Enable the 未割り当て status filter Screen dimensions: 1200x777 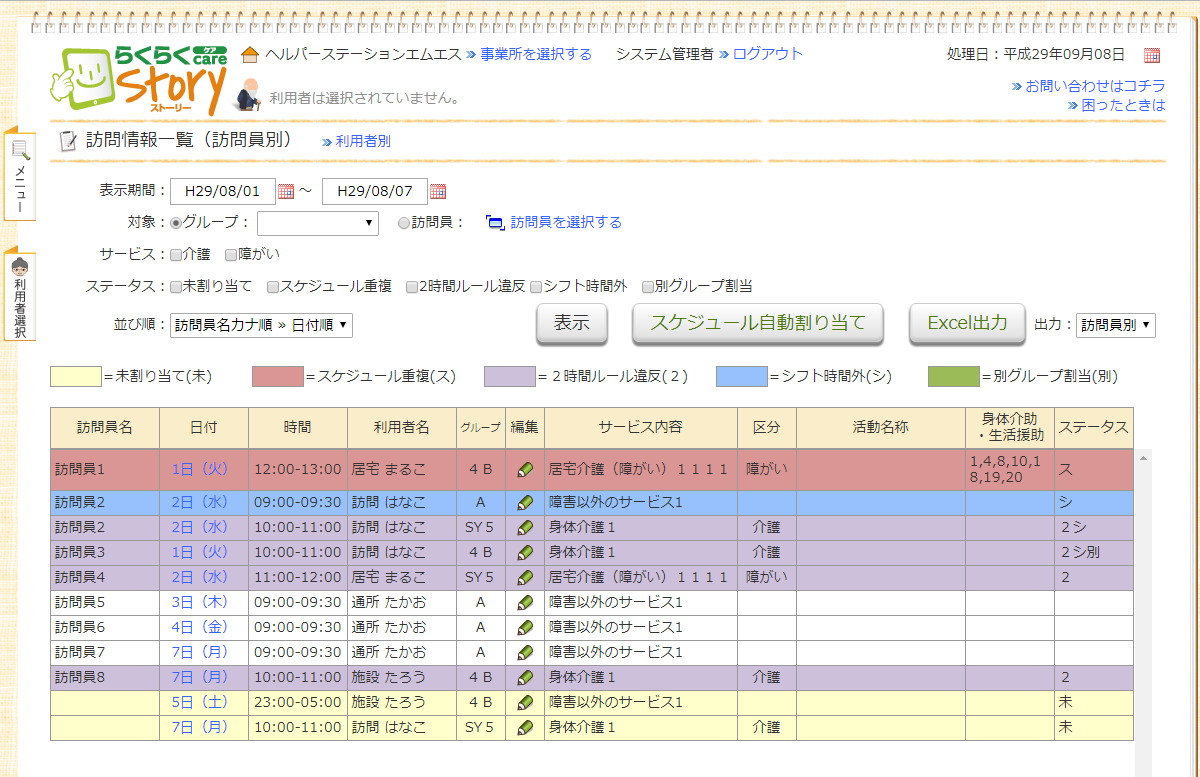tap(176, 287)
